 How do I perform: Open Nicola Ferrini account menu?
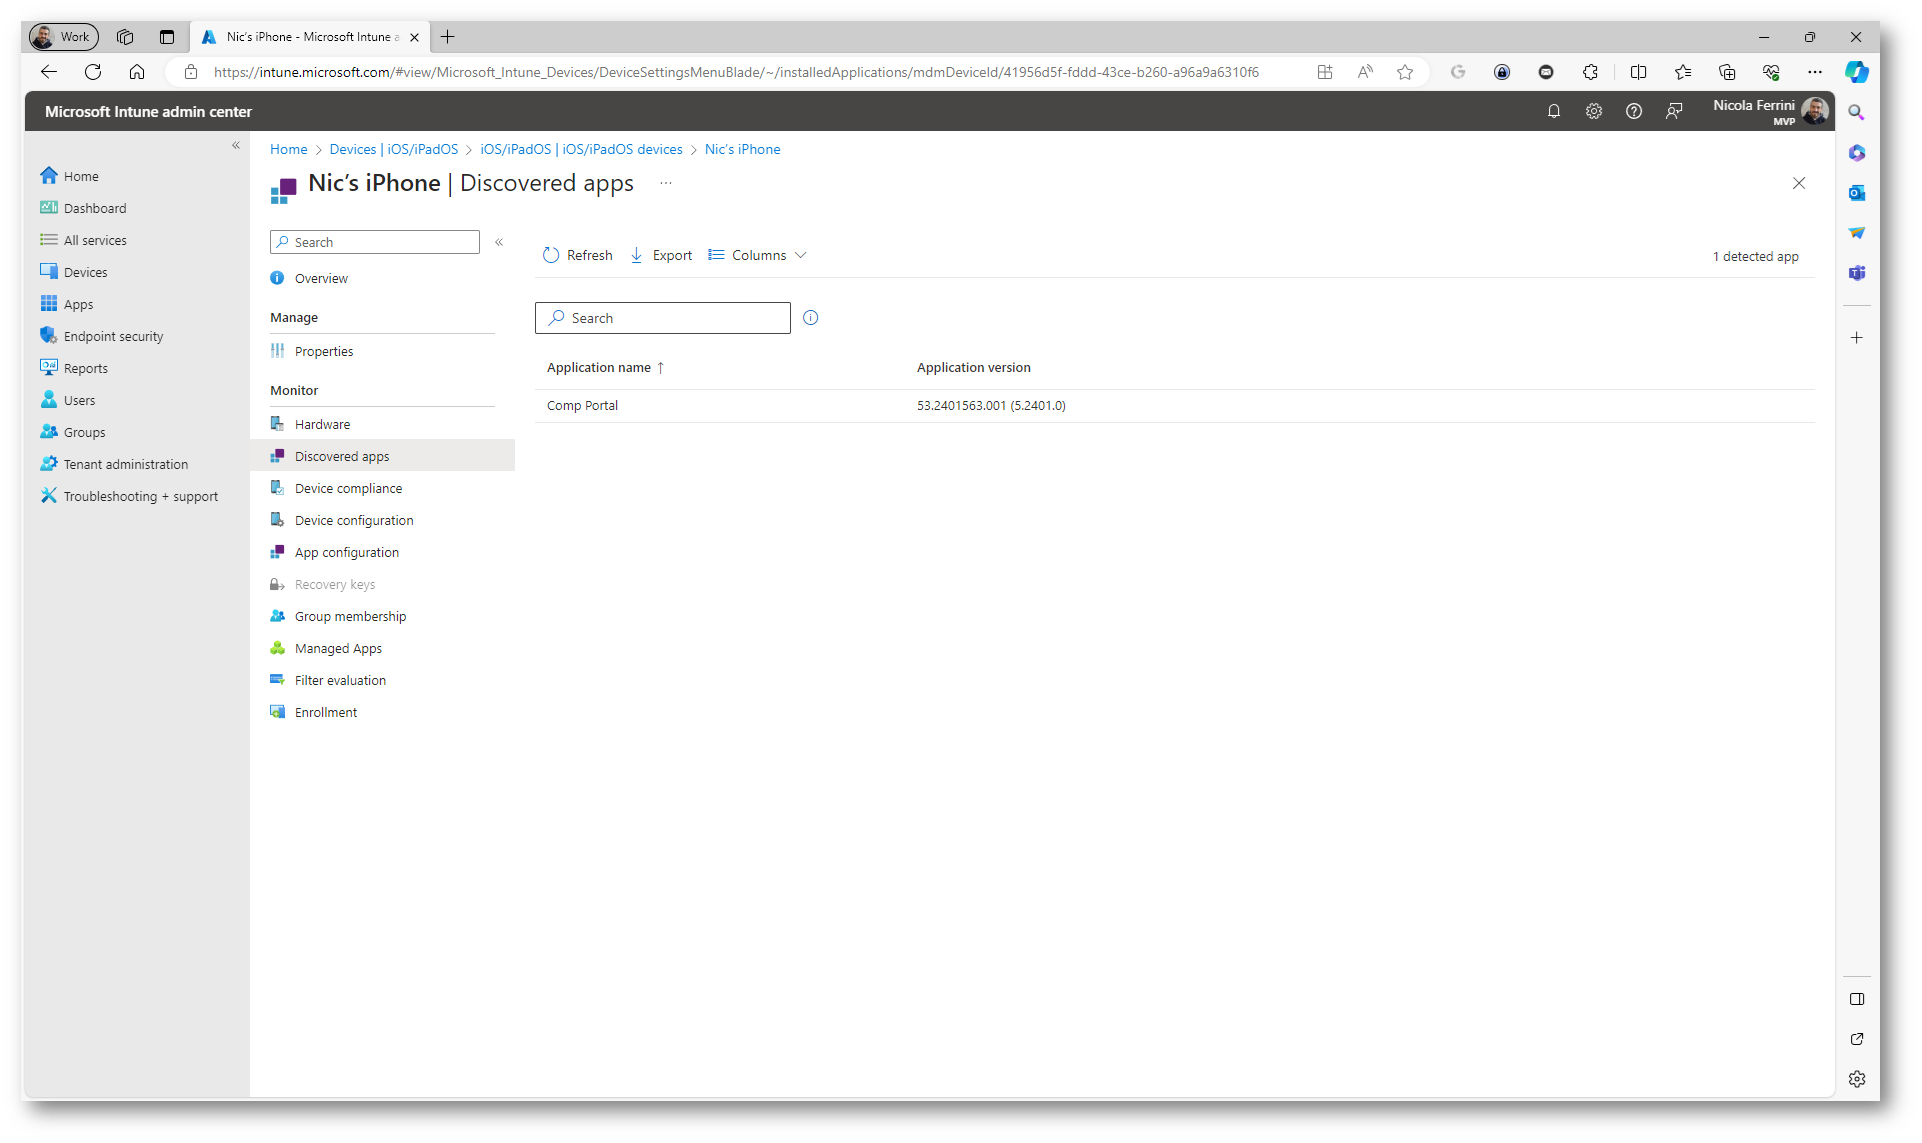(1770, 111)
